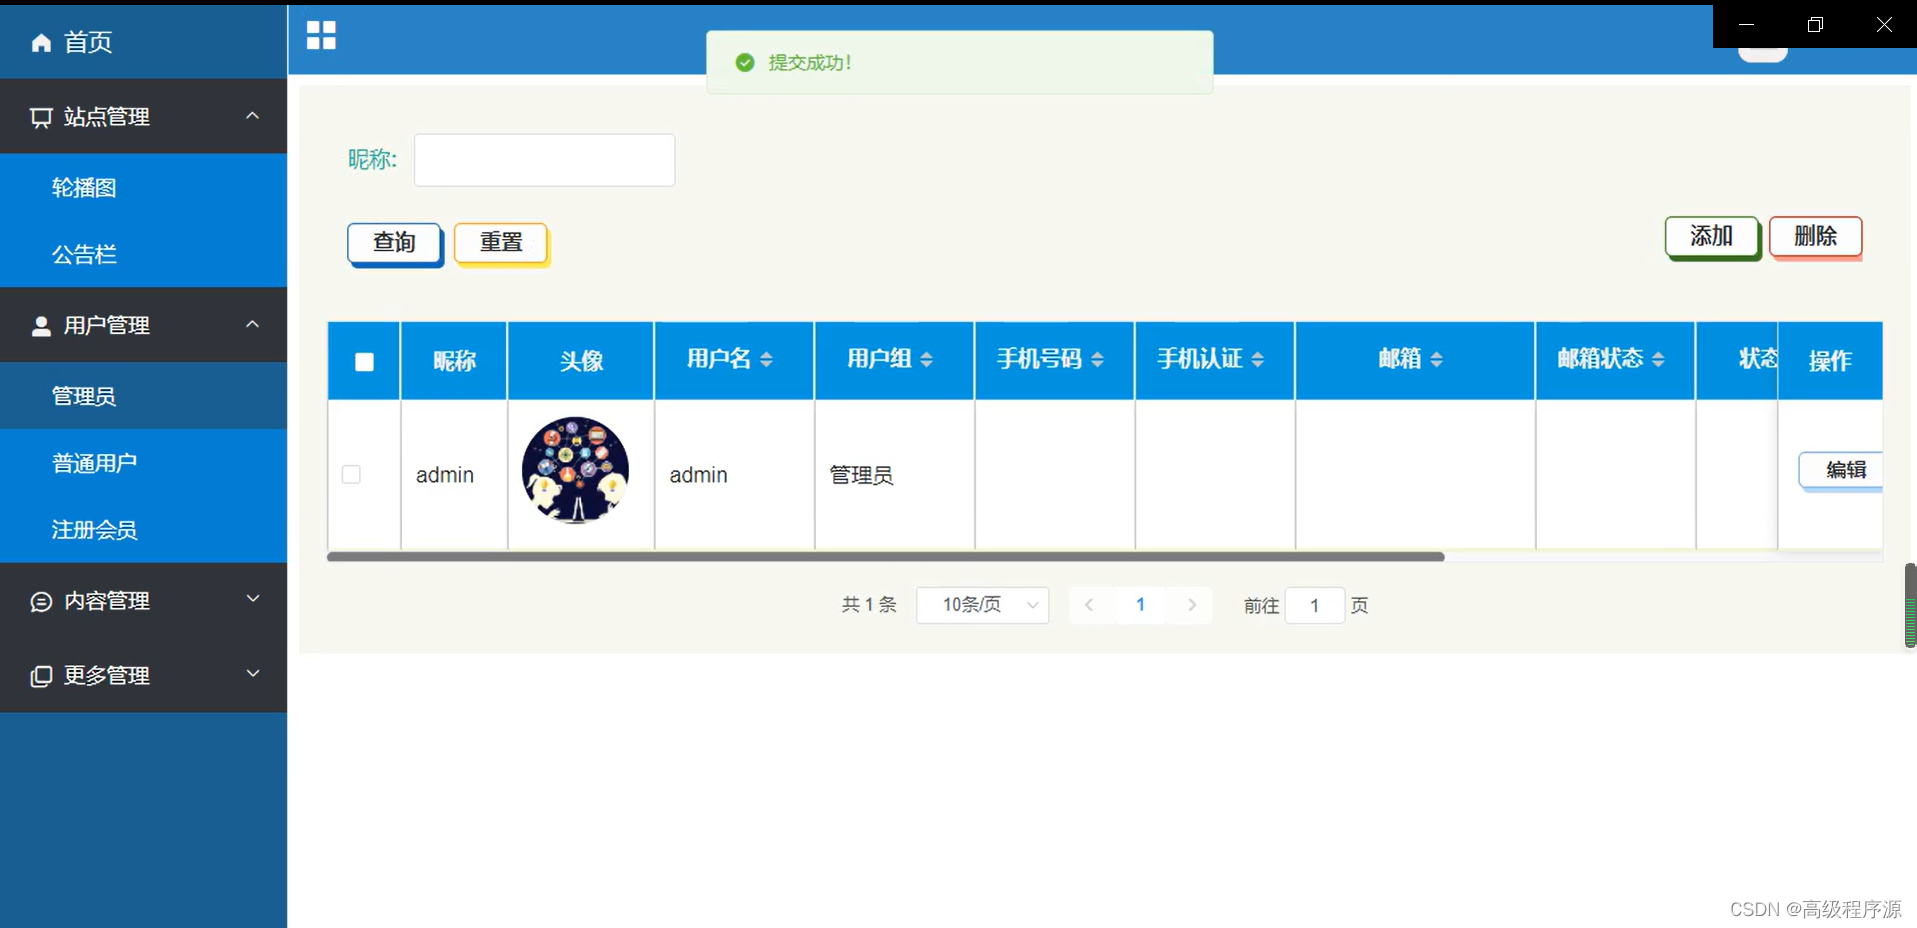The height and width of the screenshot is (928, 1917).
Task: Check the checkbox on the admin user row
Action: (350, 475)
